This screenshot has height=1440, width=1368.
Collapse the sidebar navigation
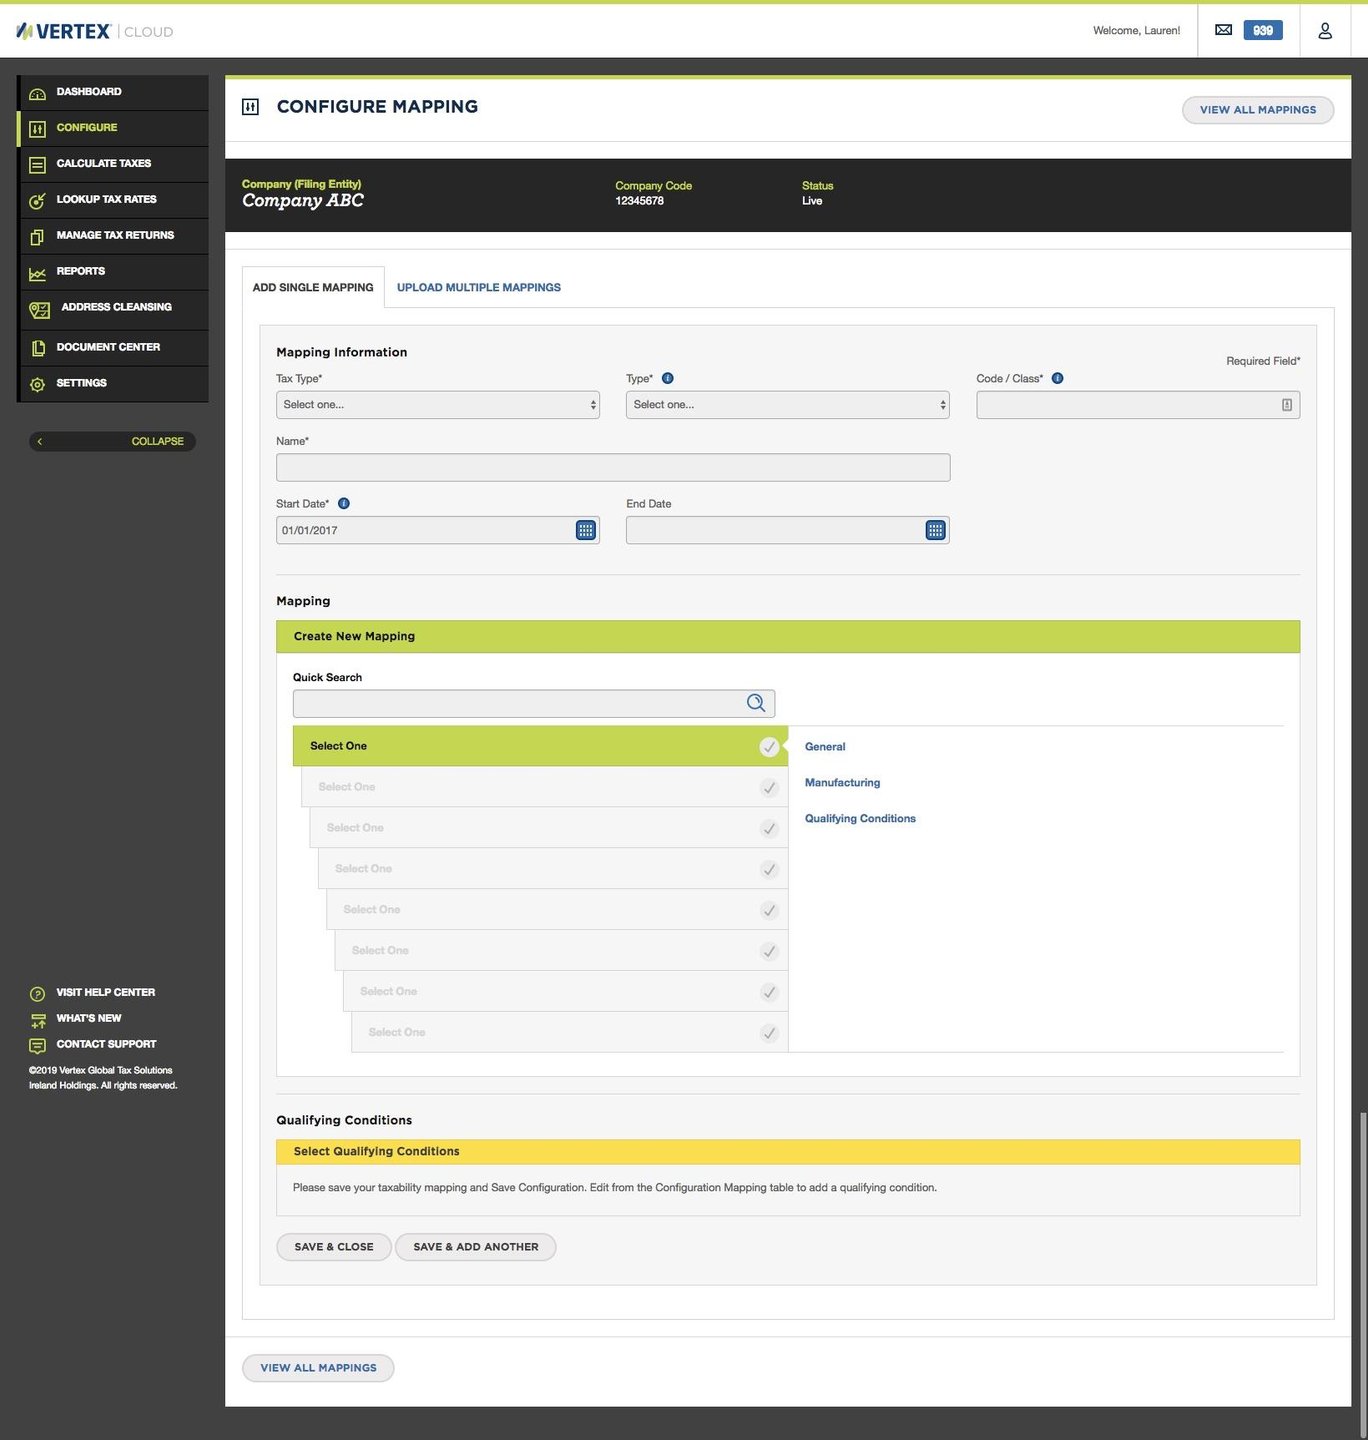tap(112, 441)
